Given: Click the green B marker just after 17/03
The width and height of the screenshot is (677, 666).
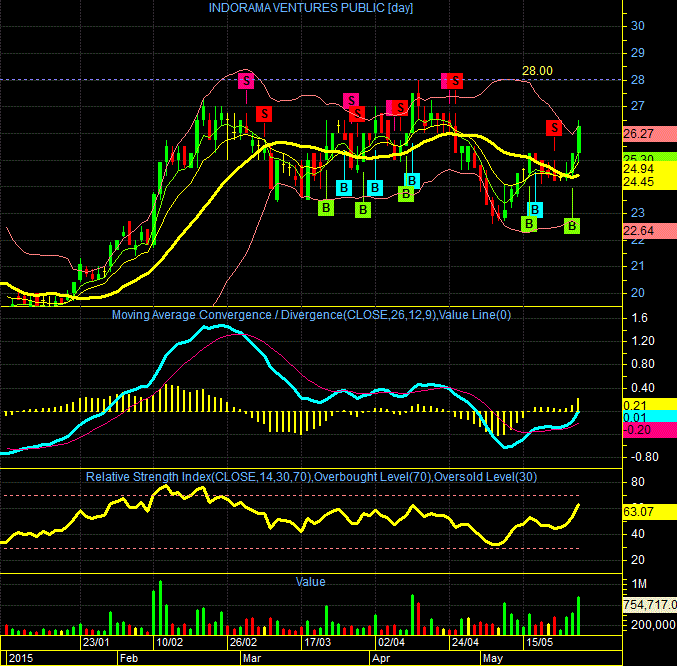Looking at the screenshot, I should pos(326,208).
